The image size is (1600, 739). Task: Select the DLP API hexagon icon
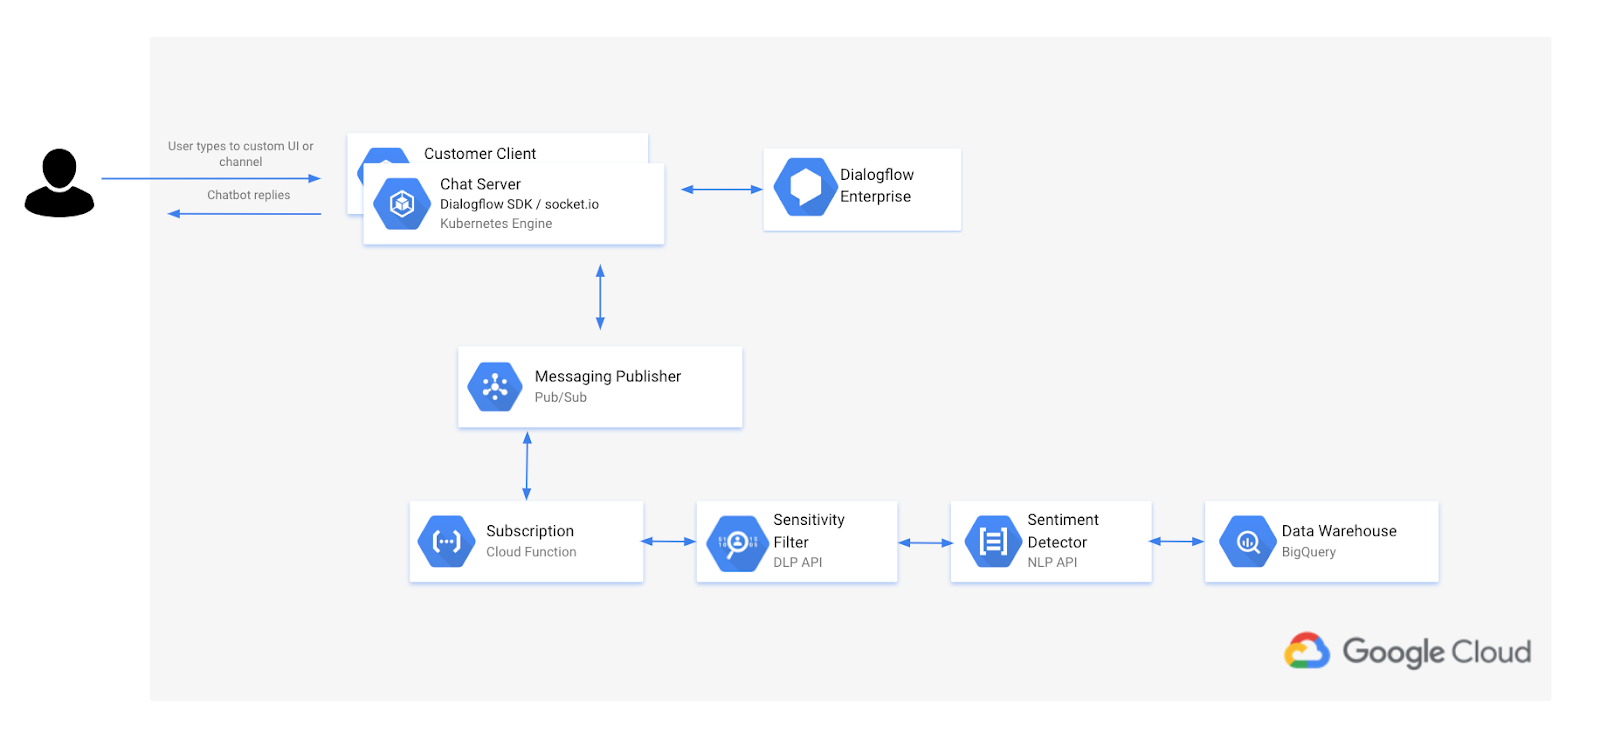coord(737,543)
